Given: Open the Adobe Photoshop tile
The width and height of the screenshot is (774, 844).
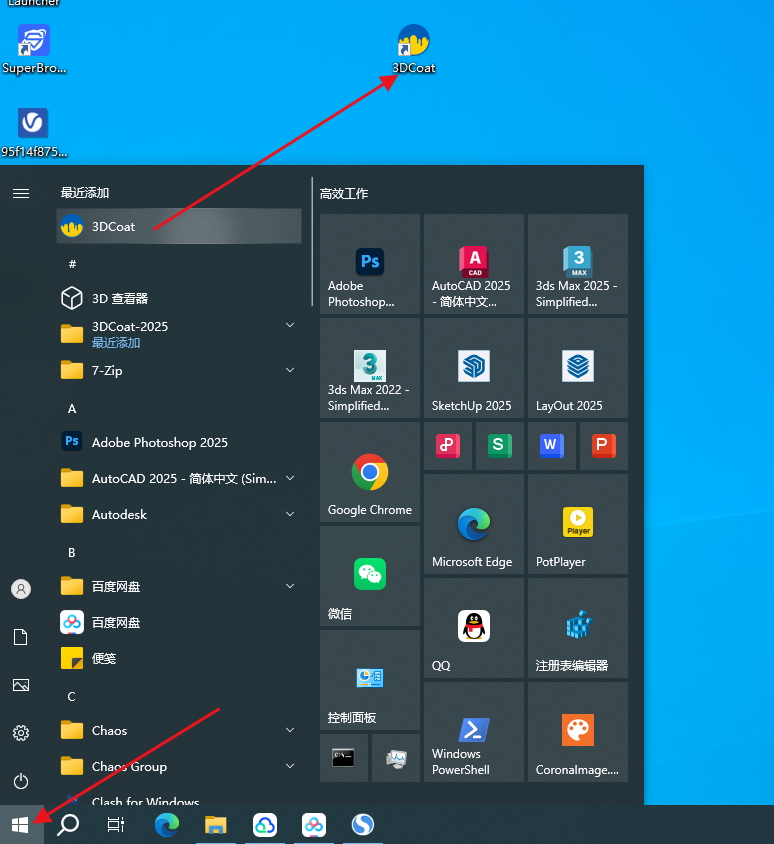Looking at the screenshot, I should (x=370, y=264).
